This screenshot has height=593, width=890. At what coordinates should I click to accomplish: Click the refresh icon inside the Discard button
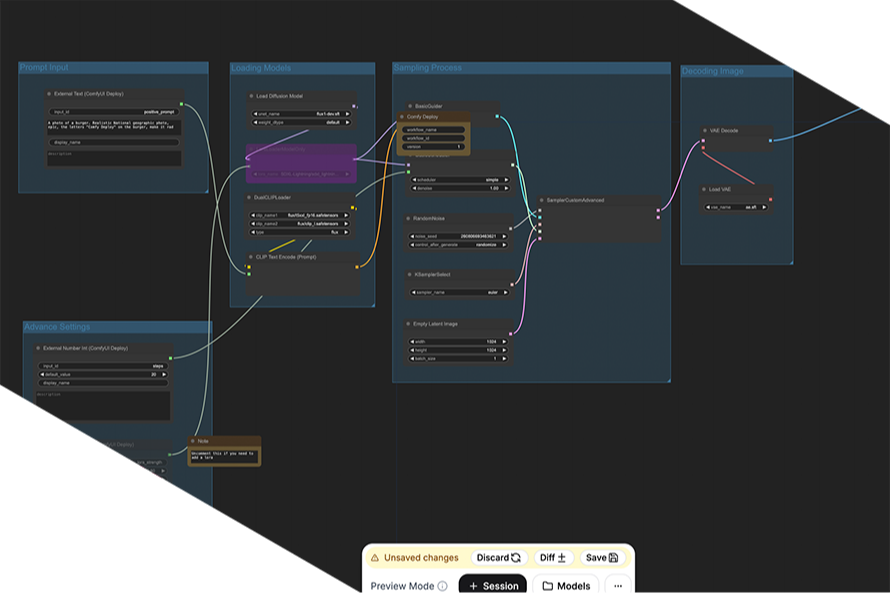(x=516, y=557)
